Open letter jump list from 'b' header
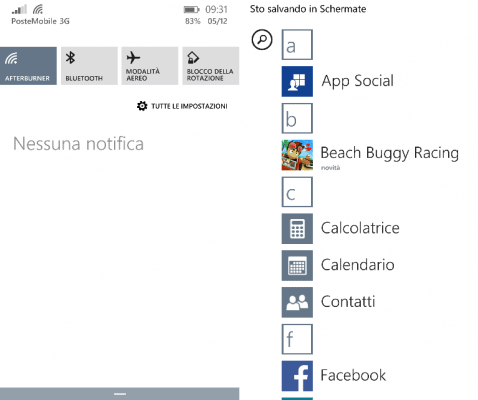The width and height of the screenshot is (478, 400). (x=297, y=118)
